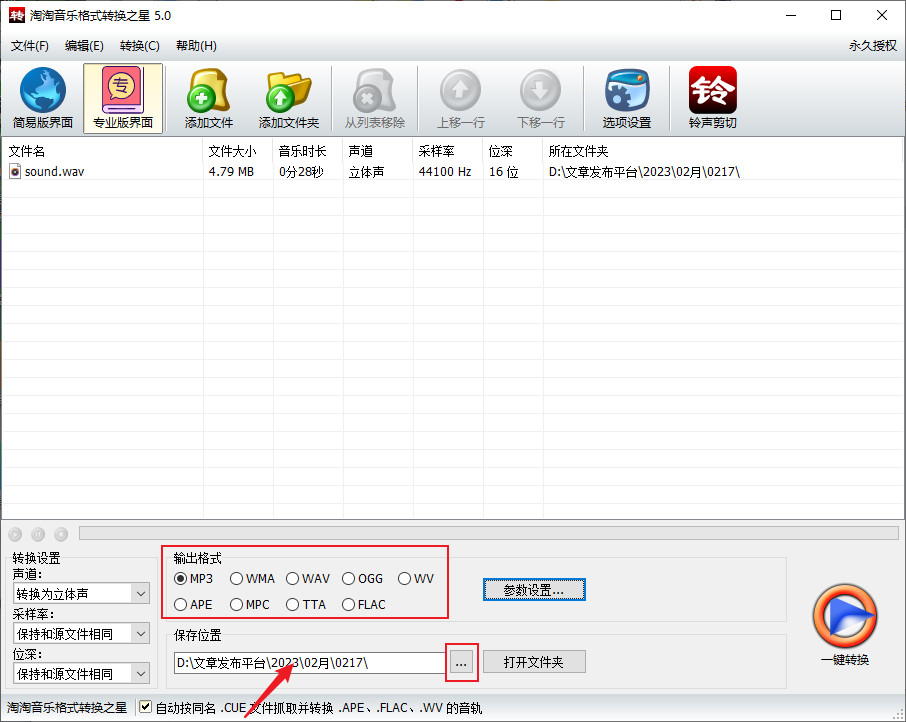
Task: Start conversion with 一键转换 button
Action: point(845,626)
